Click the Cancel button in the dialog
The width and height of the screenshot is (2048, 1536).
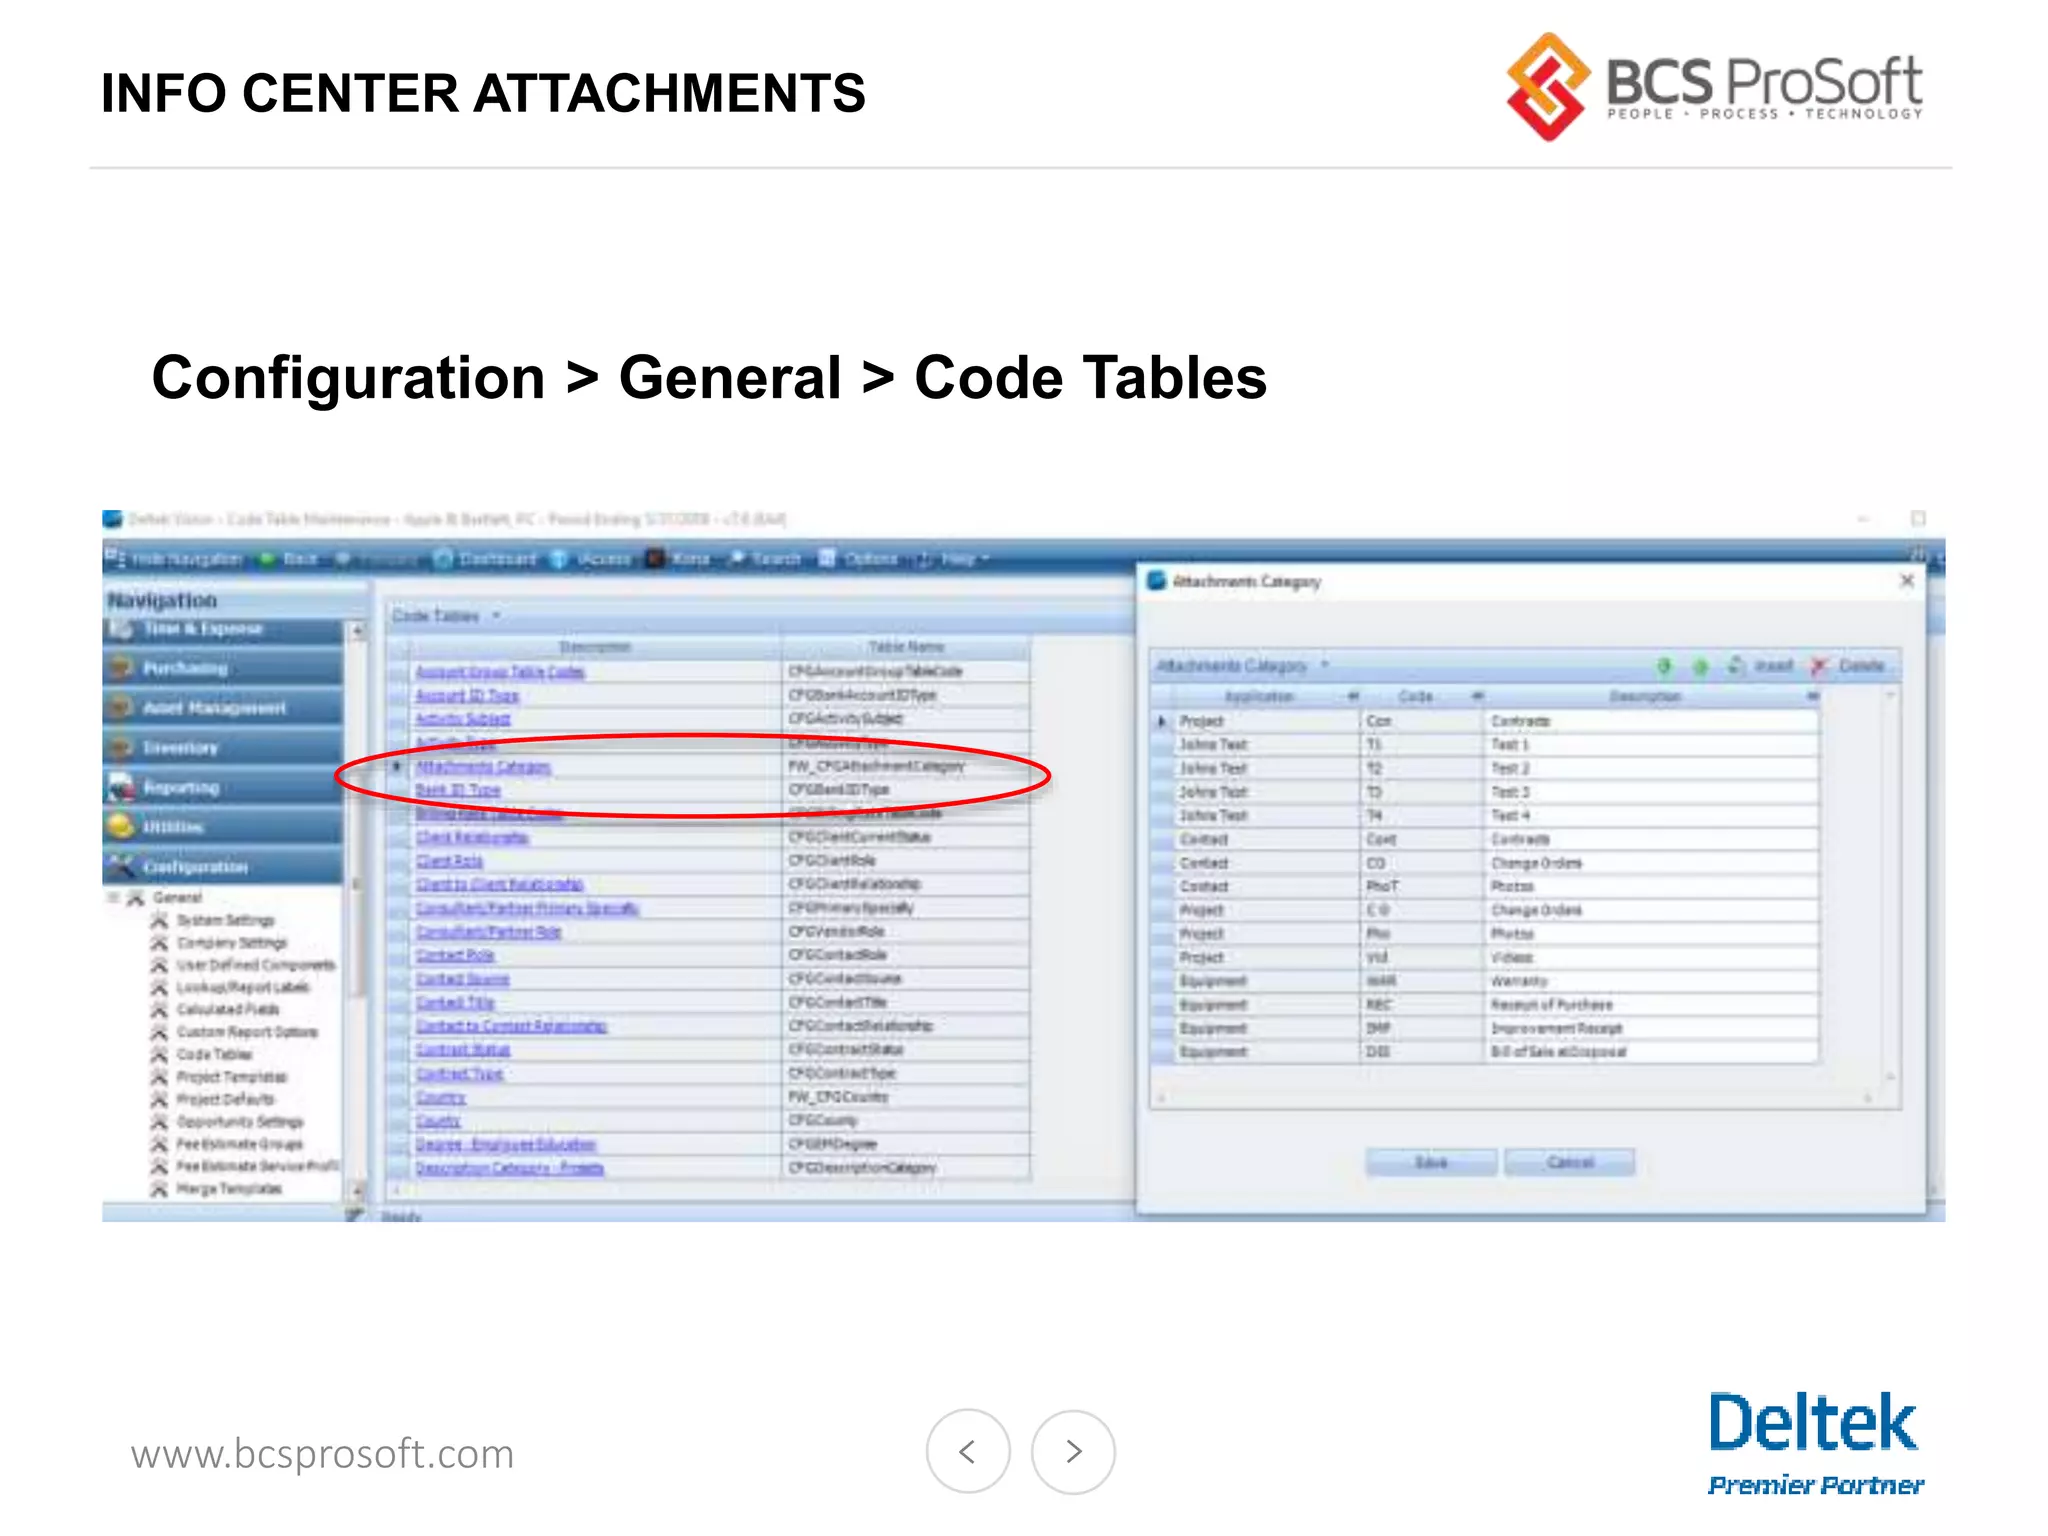pos(1570,1163)
